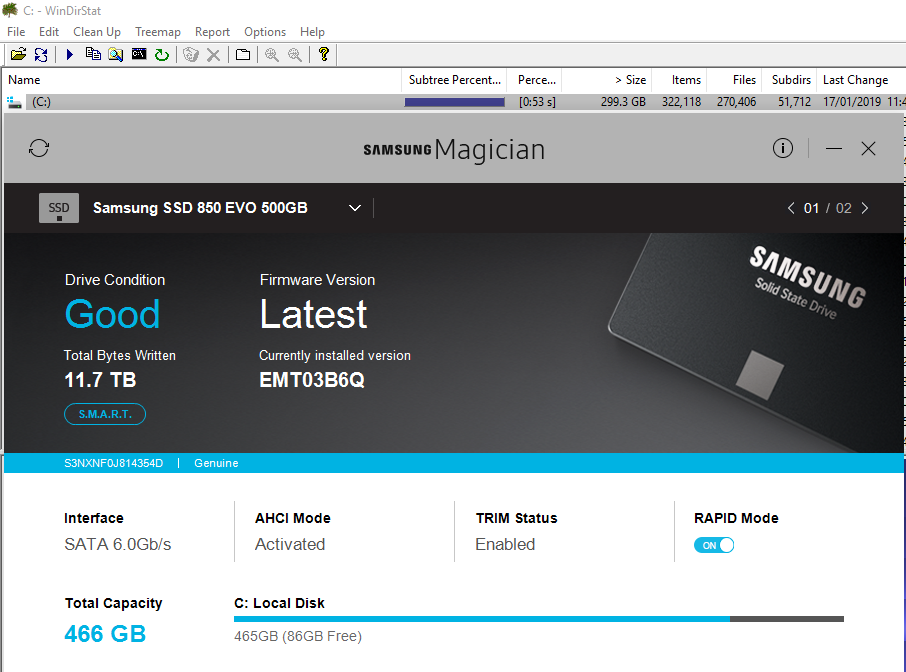Click the Good drive condition text
The height and width of the screenshot is (672, 906).
click(112, 314)
